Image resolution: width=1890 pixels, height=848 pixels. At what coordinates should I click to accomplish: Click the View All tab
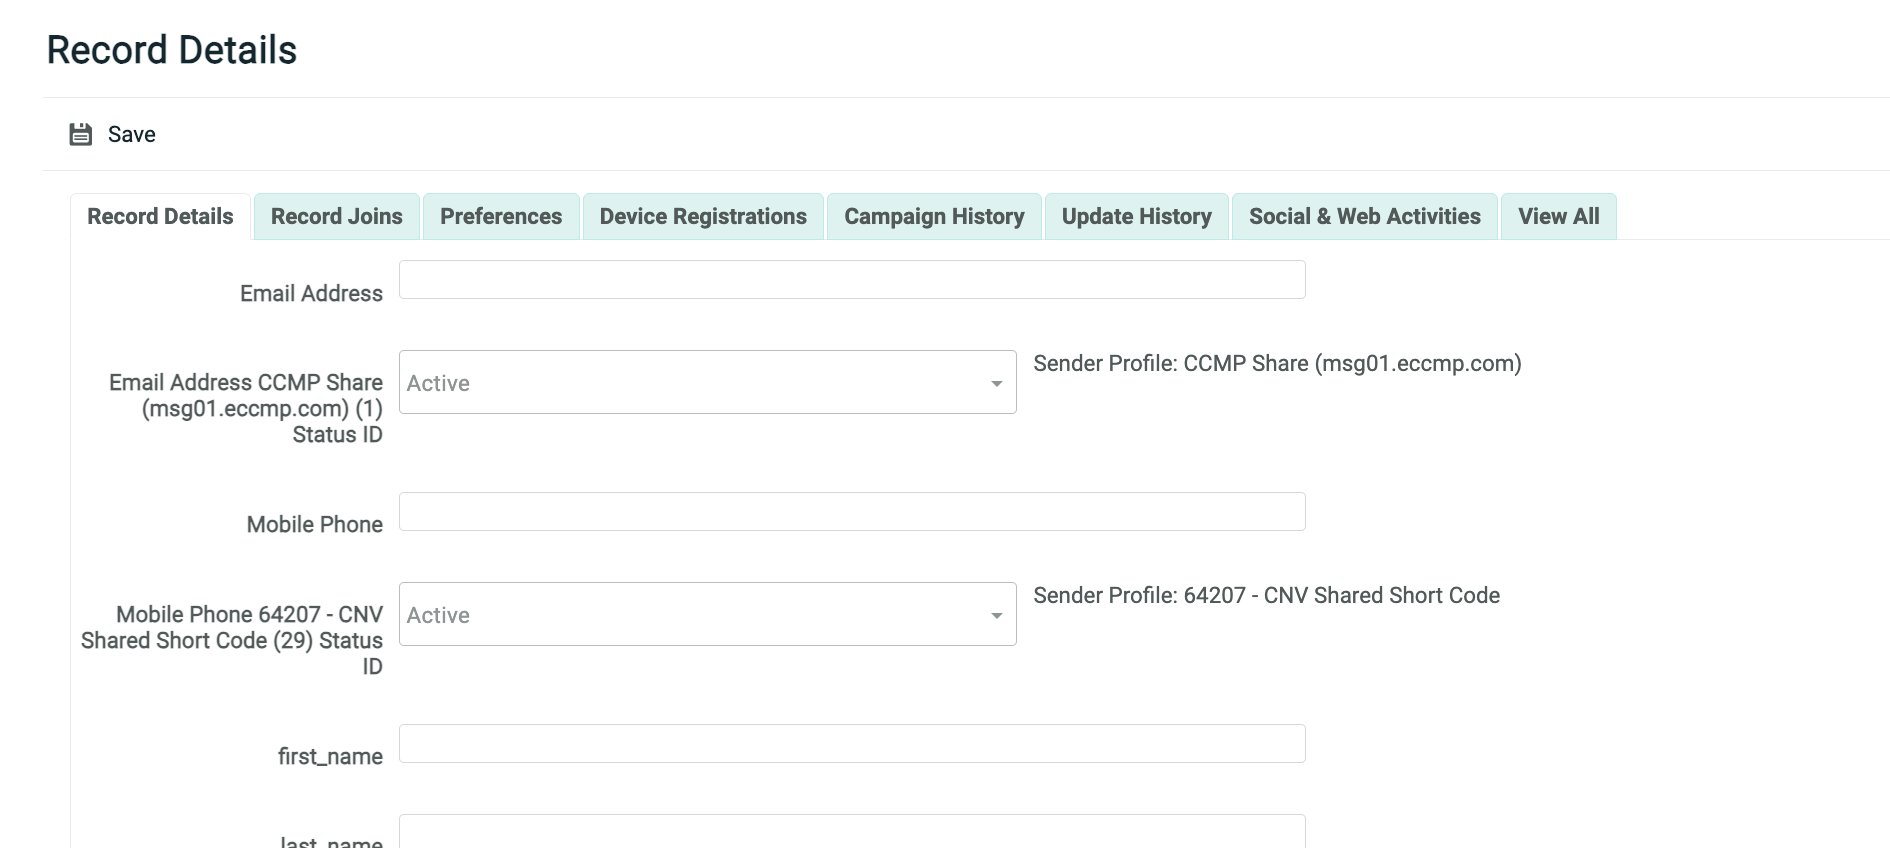[x=1558, y=216]
